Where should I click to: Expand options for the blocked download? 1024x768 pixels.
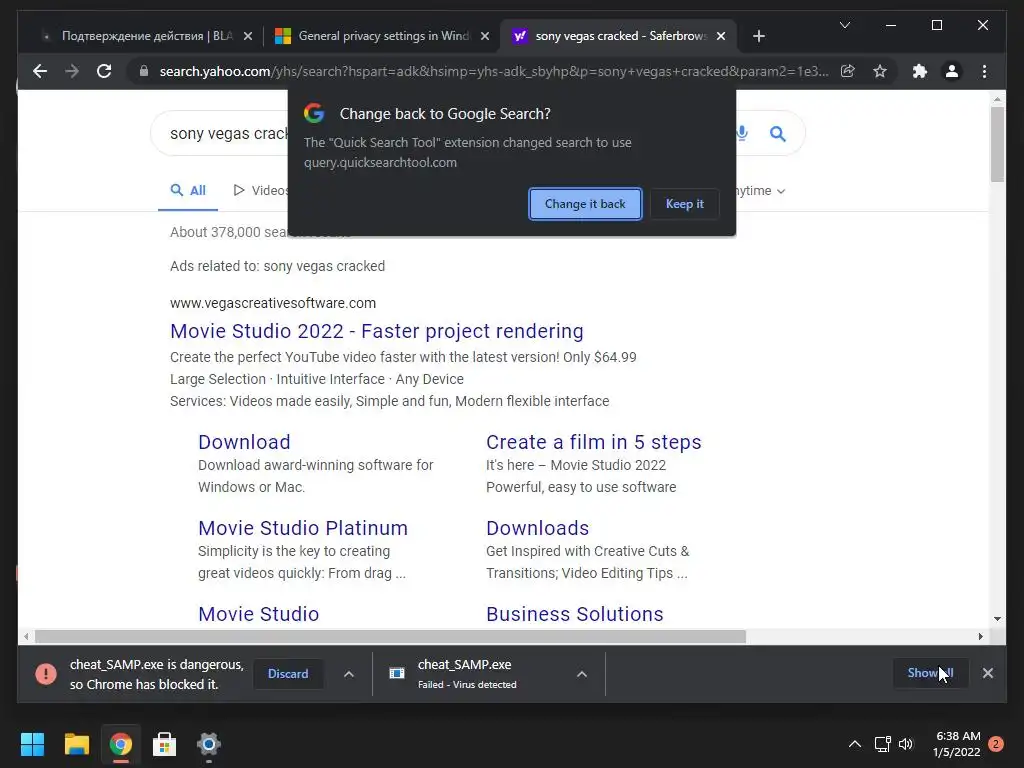pos(349,674)
